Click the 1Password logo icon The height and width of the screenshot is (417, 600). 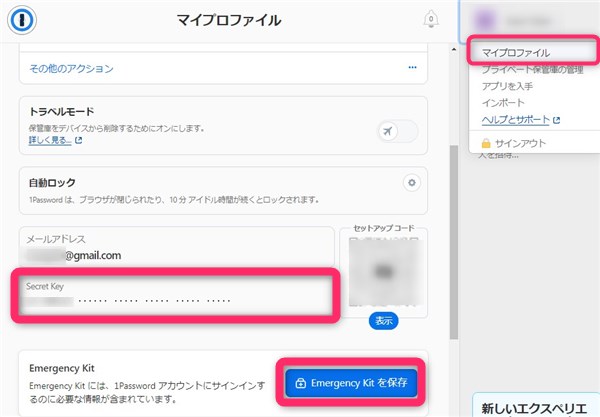point(22,20)
